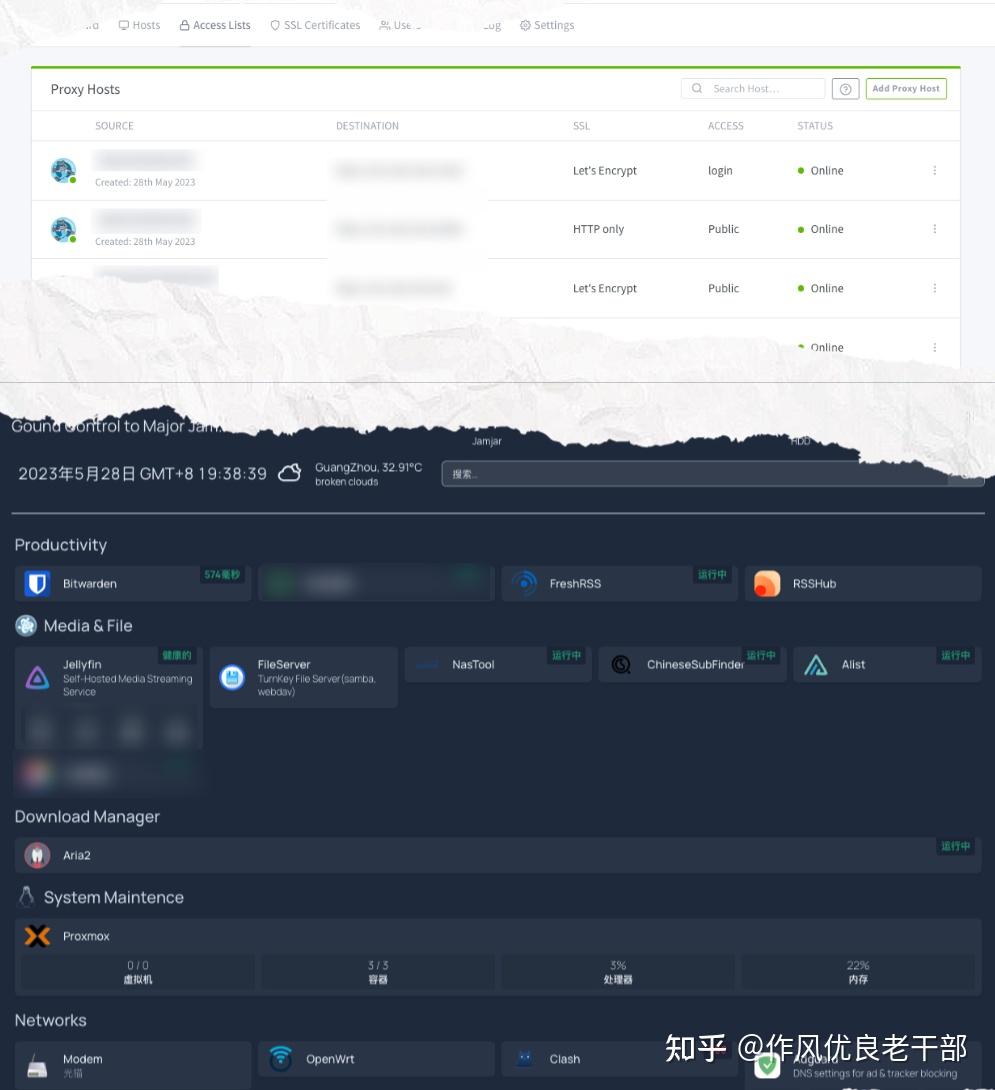Click the AdGuard shield icon
The image size is (995, 1090).
click(x=767, y=1066)
